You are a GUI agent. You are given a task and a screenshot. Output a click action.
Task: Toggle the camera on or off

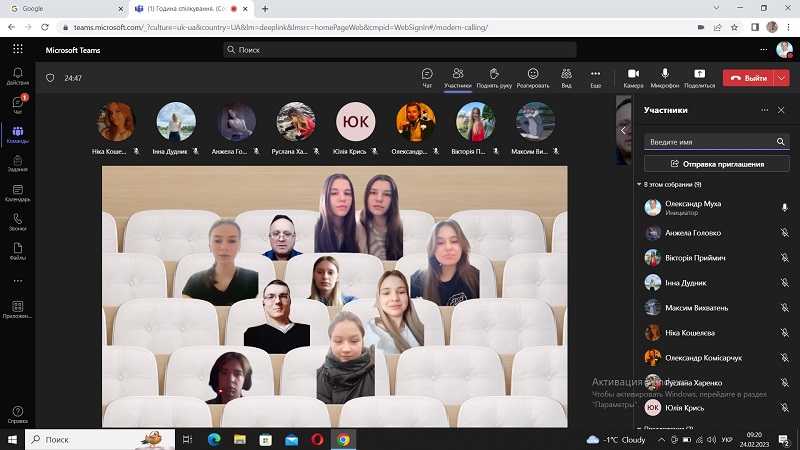[633, 77]
